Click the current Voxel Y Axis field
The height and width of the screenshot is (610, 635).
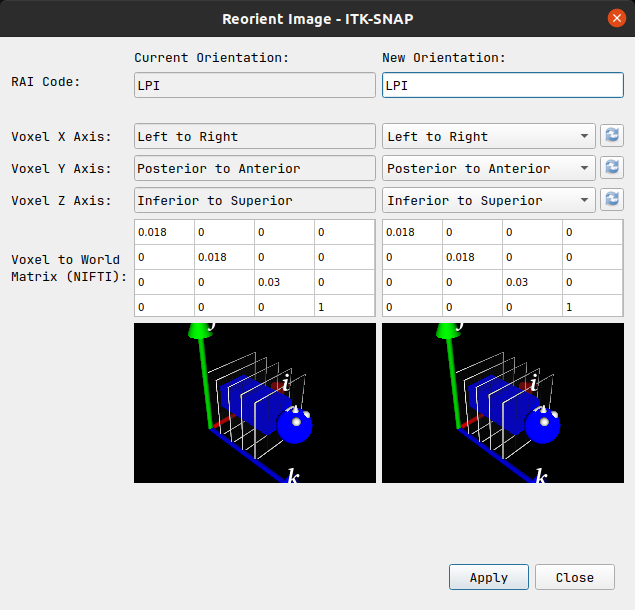click(x=255, y=168)
